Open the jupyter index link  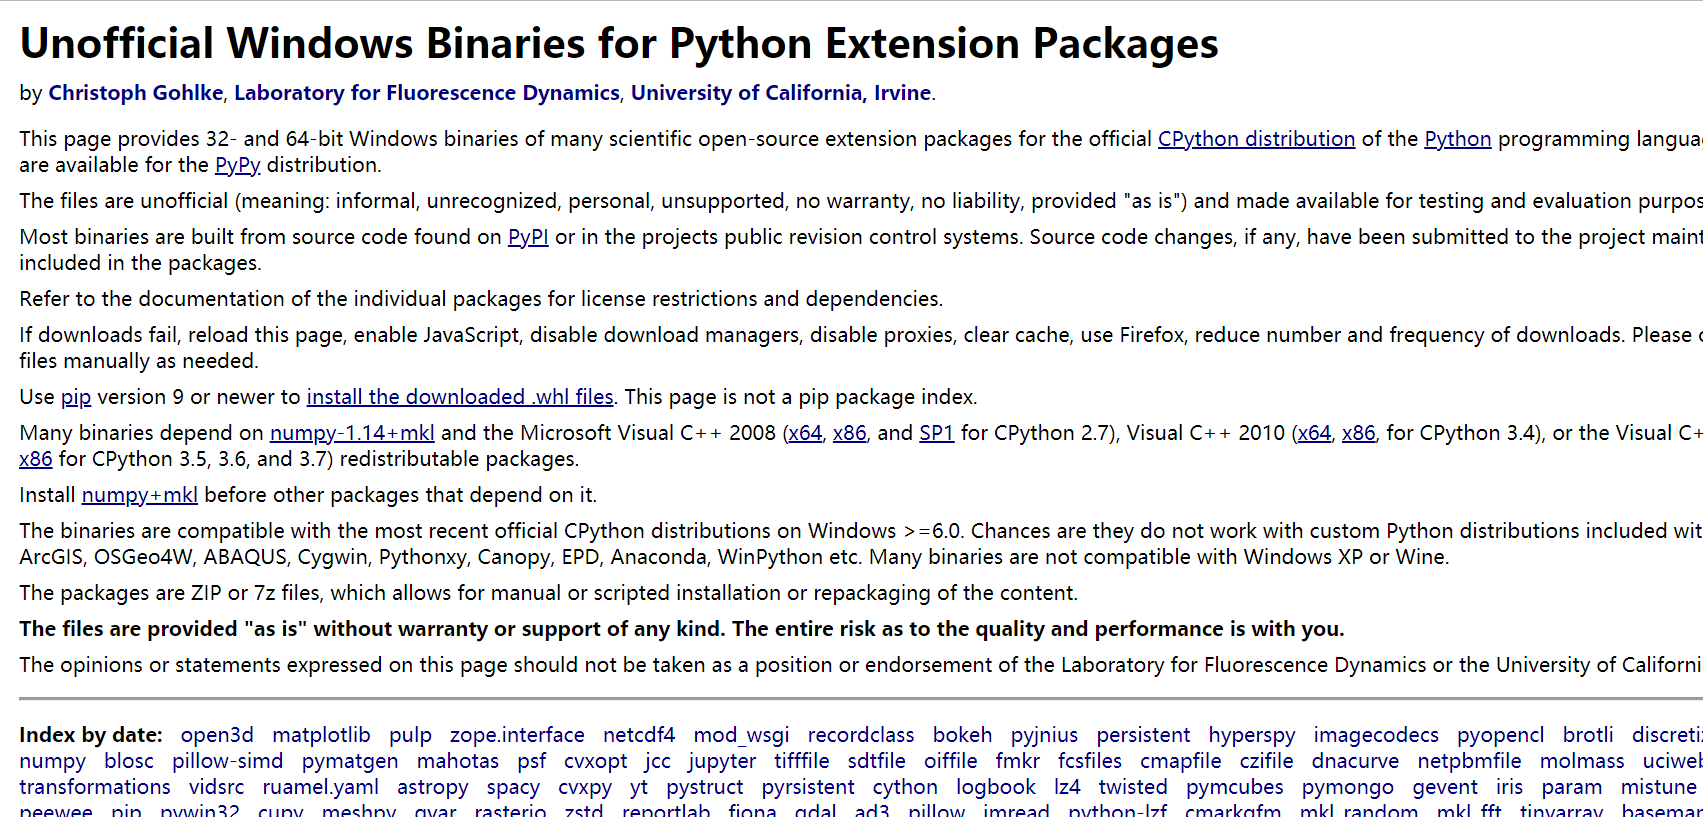(x=722, y=761)
